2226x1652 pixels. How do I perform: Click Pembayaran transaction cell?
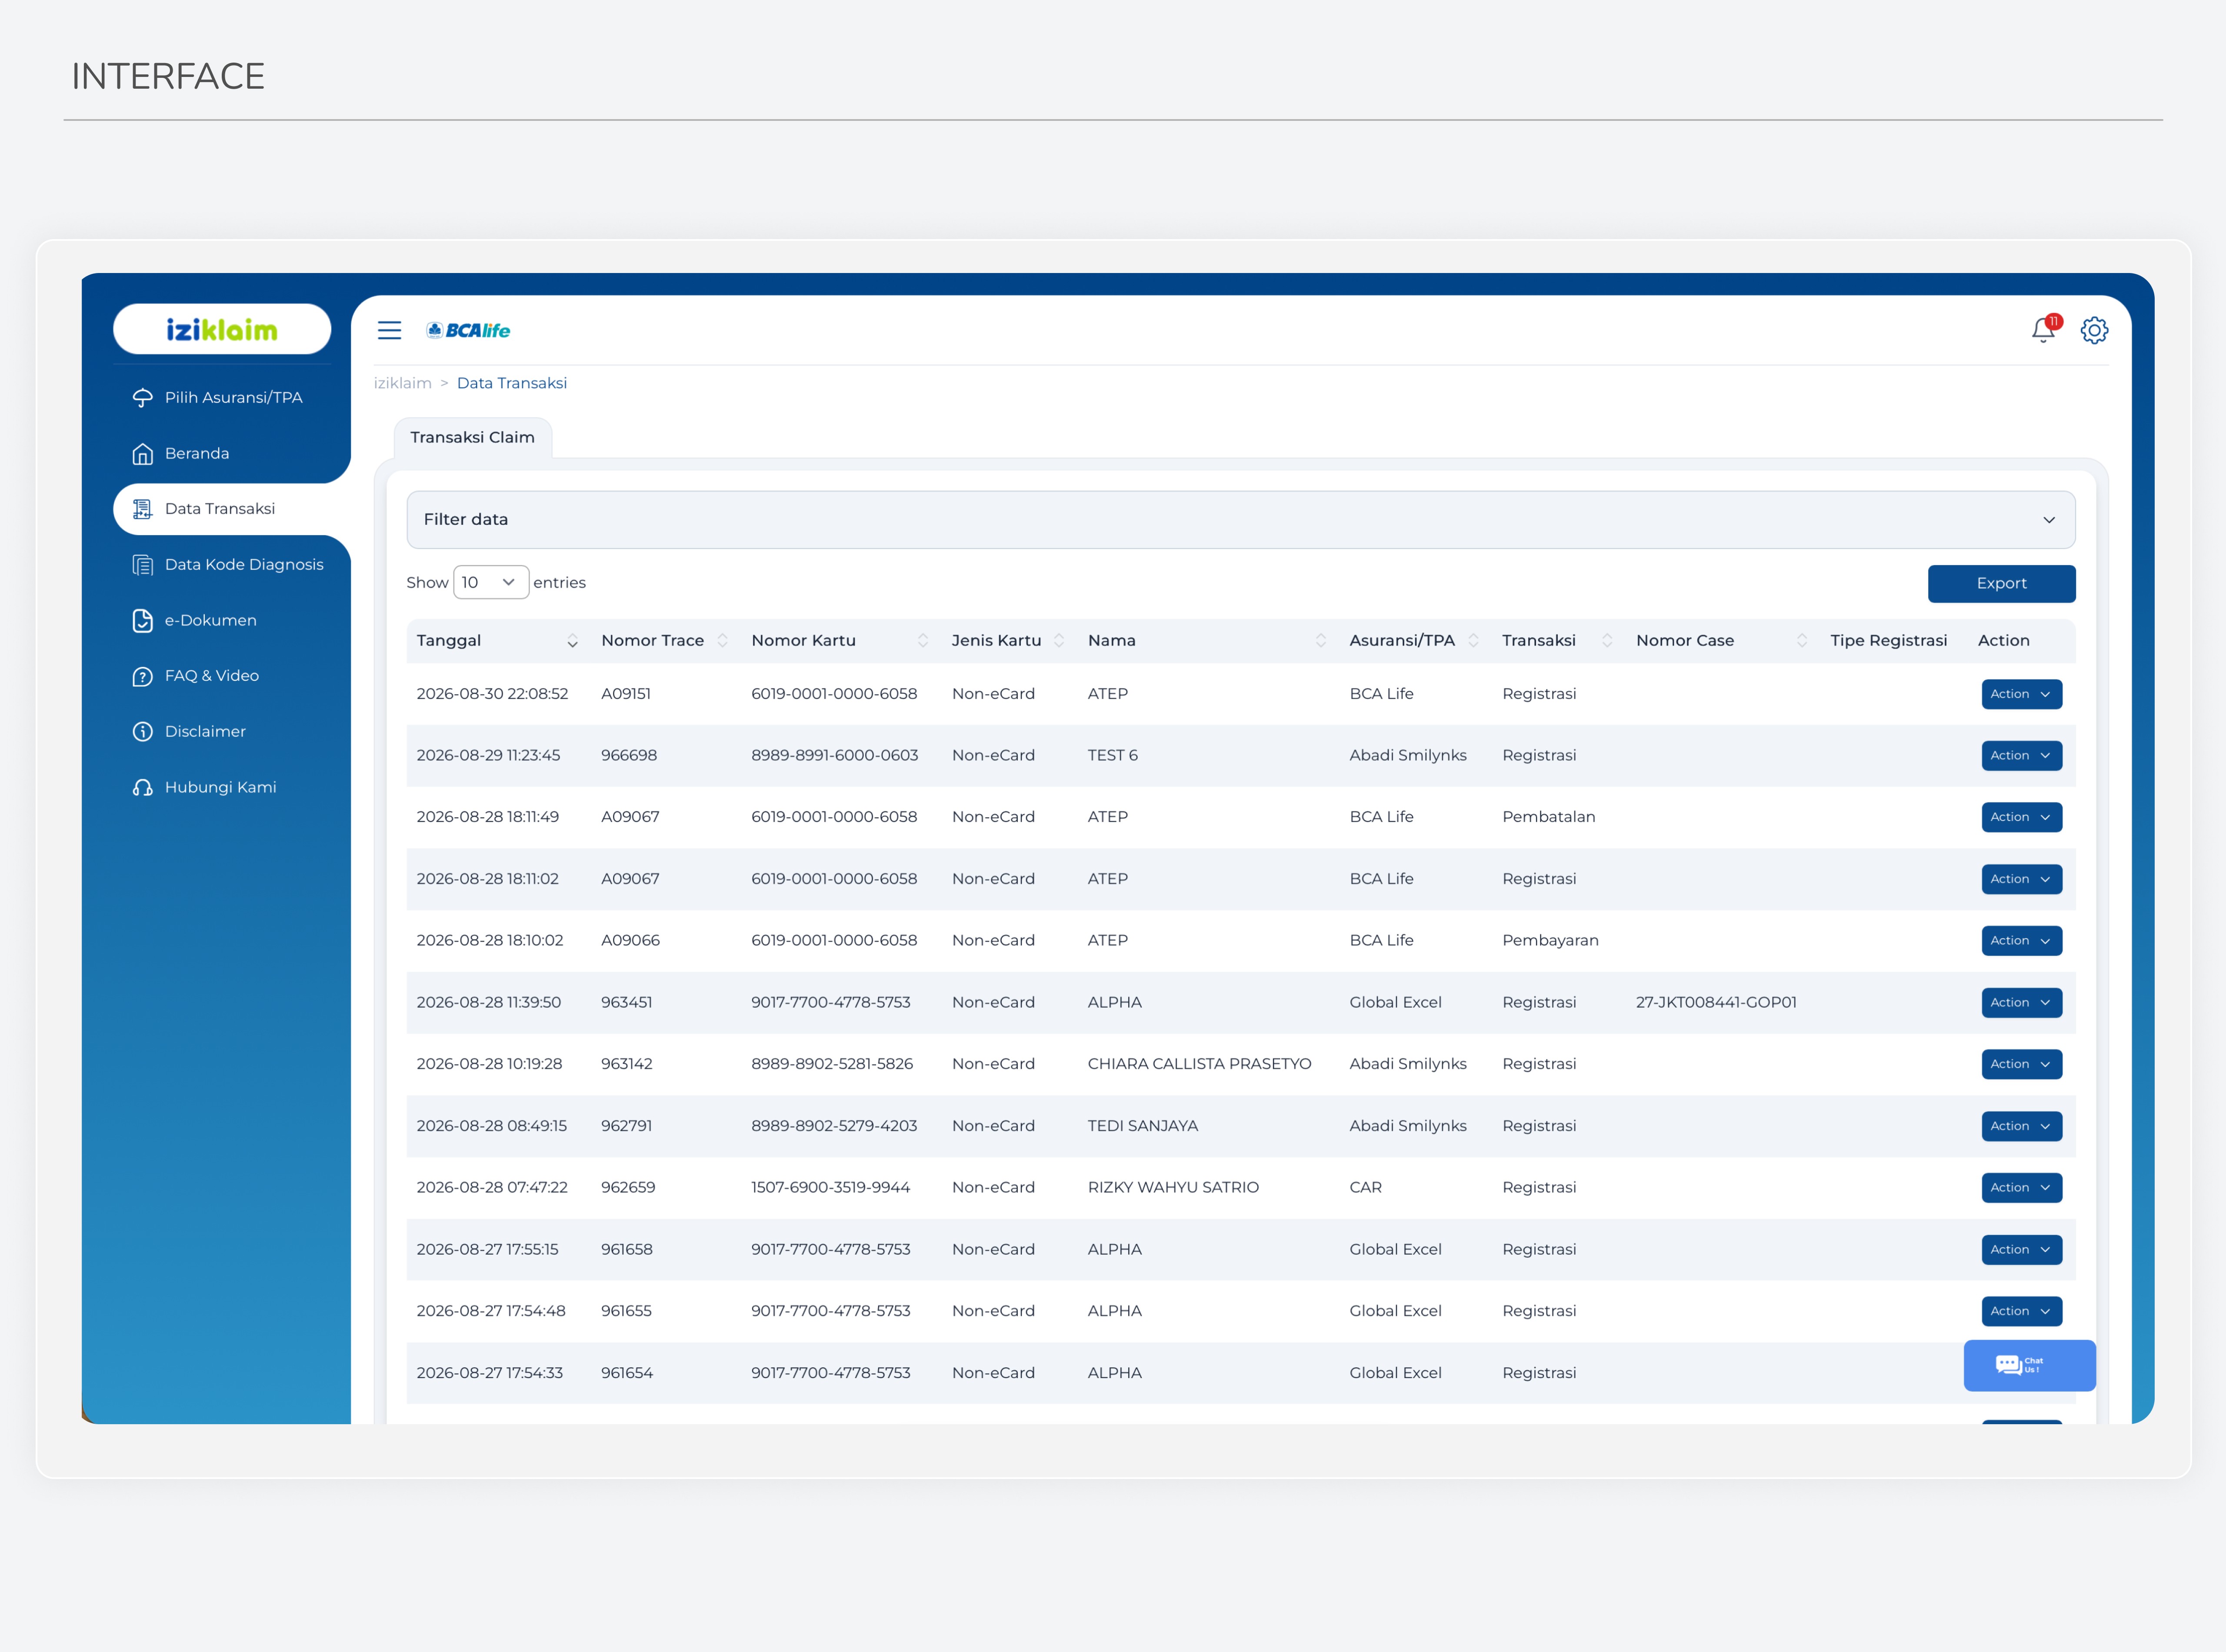point(1550,941)
